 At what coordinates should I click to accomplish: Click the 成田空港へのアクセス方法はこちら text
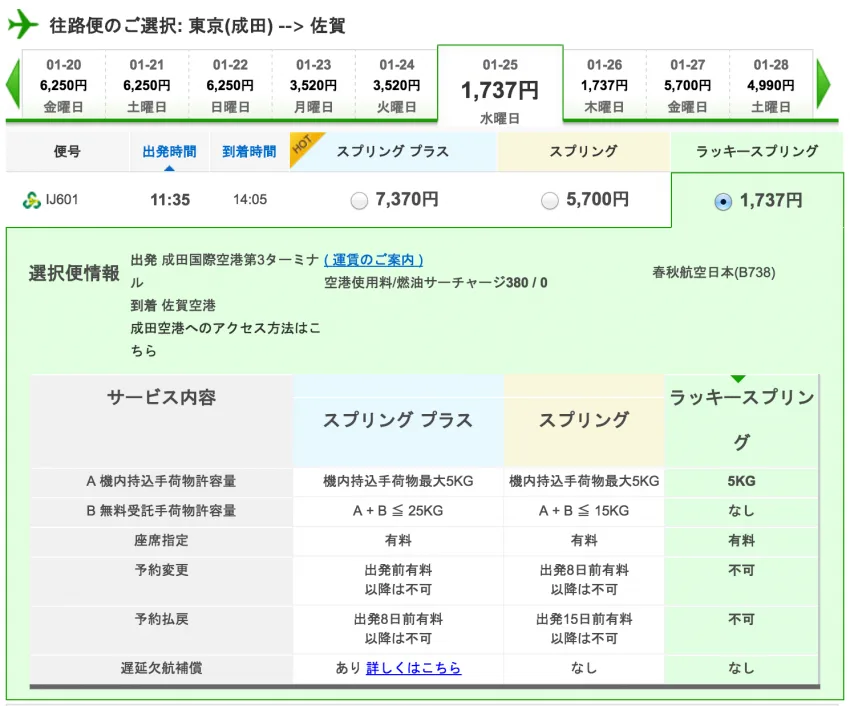click(225, 339)
